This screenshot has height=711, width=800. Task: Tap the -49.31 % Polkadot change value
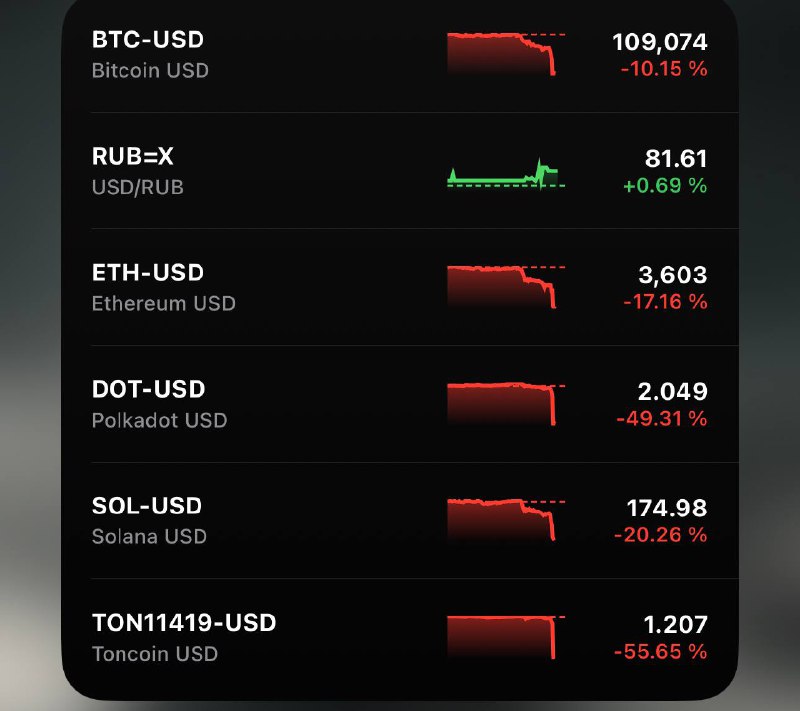[663, 418]
